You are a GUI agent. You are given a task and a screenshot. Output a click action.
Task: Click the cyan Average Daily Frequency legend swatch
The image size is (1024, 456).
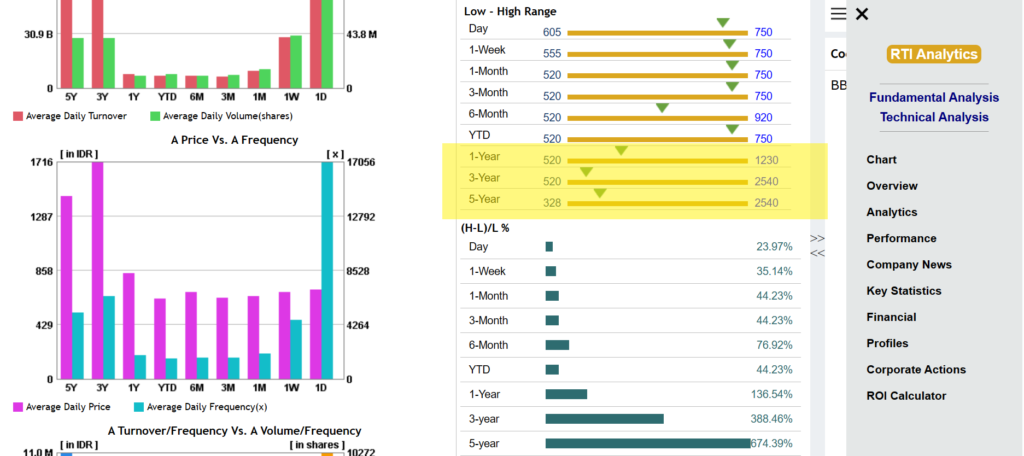point(138,407)
